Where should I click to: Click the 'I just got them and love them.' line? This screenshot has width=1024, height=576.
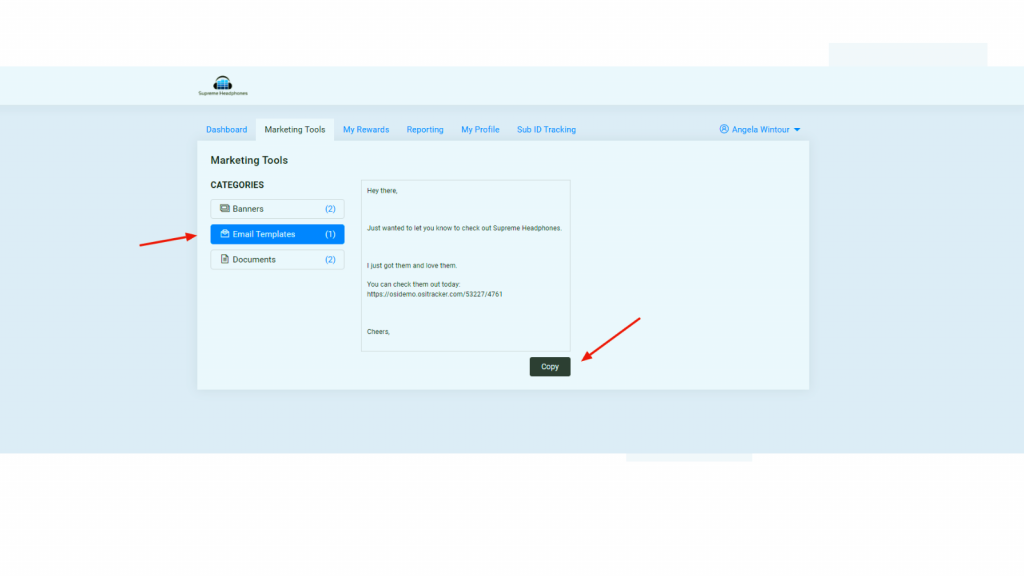coord(411,266)
